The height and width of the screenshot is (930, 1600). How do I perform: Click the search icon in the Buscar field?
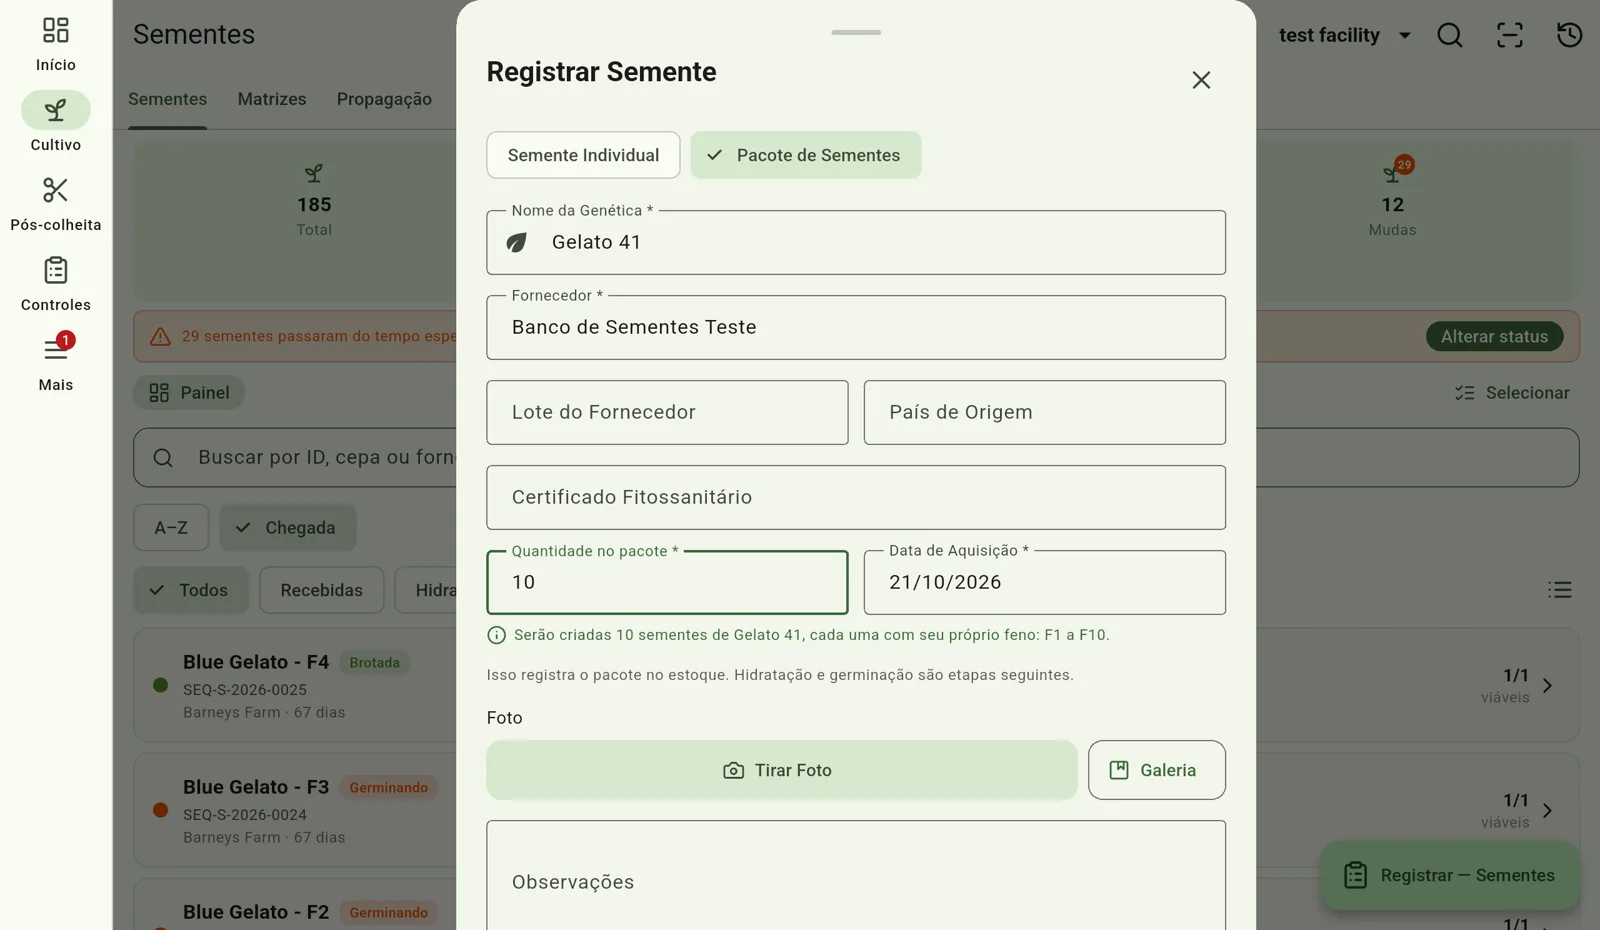coord(163,458)
